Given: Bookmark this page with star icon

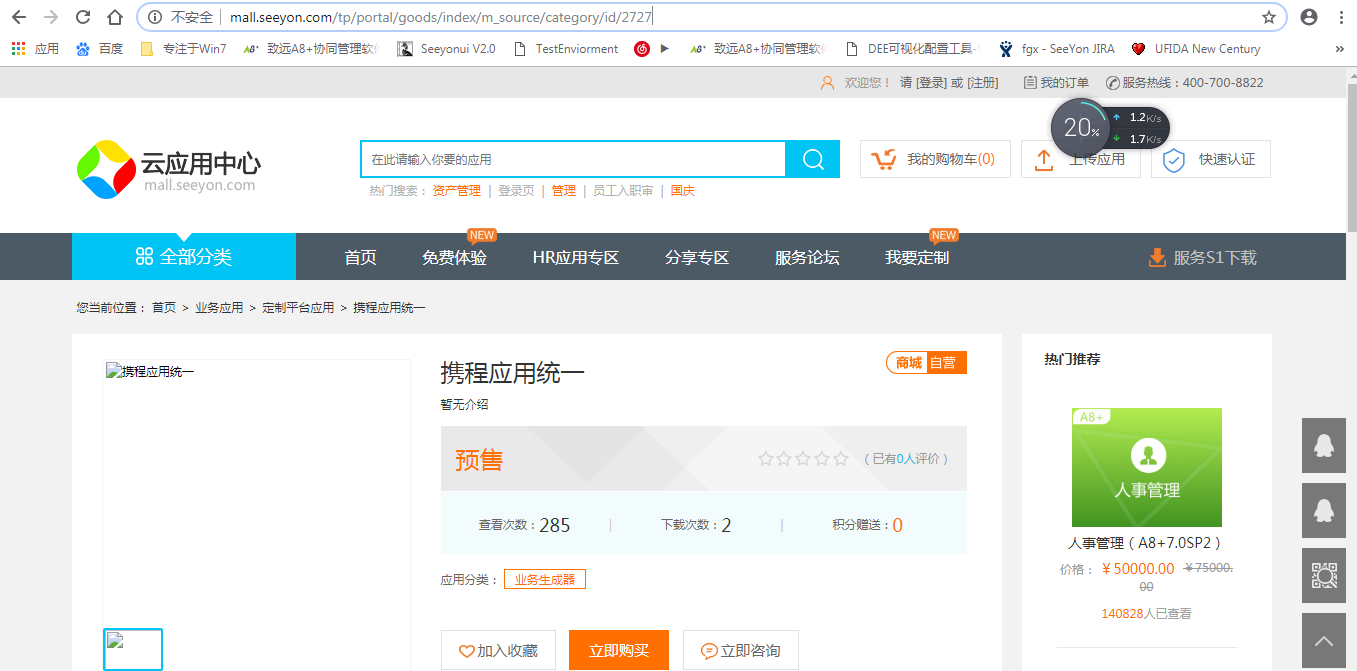Looking at the screenshot, I should 1269,17.
